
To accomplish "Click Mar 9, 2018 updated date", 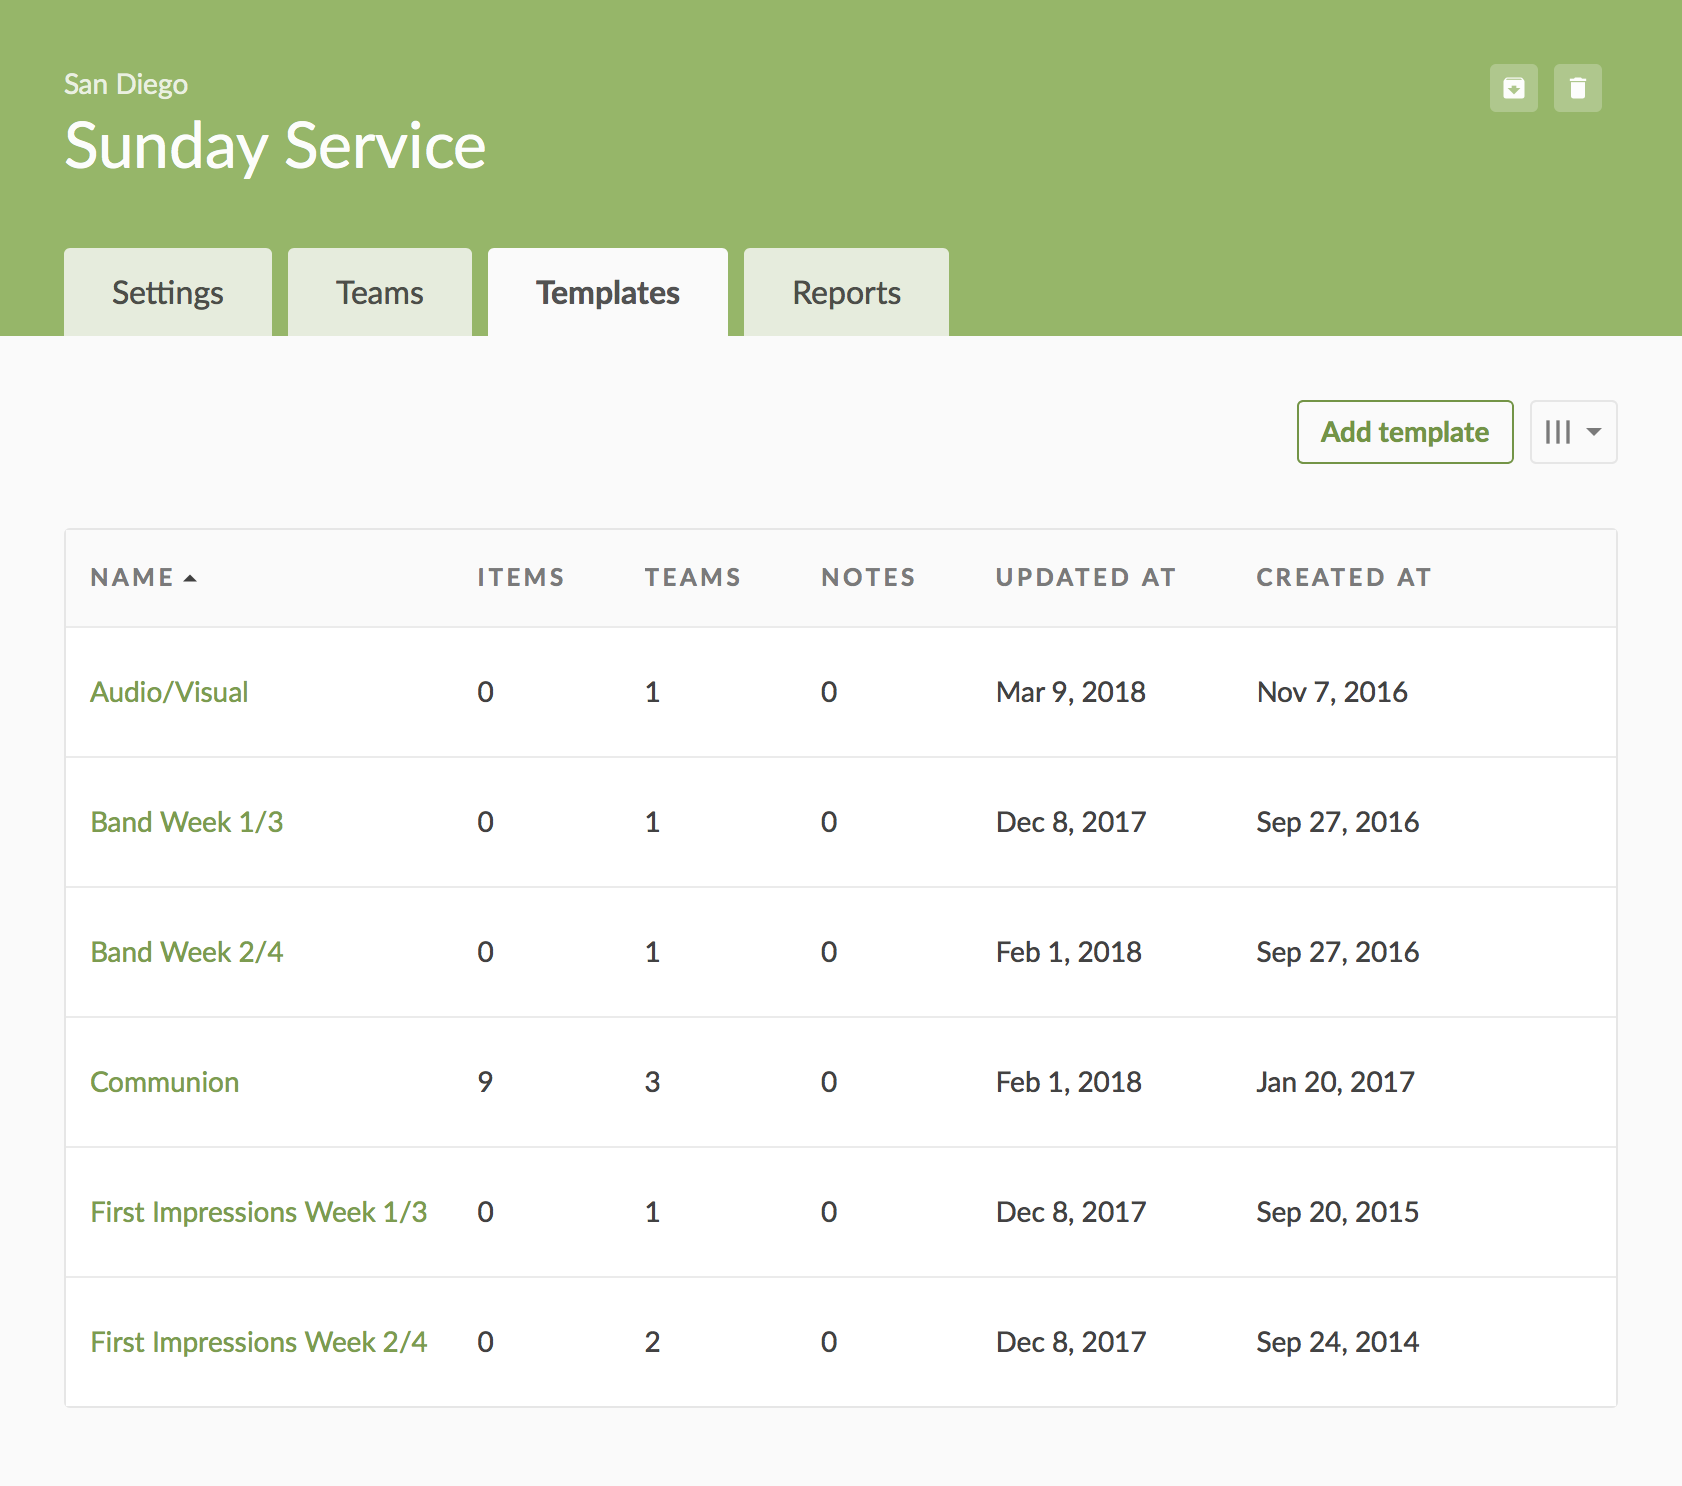I will pyautogui.click(x=1071, y=692).
